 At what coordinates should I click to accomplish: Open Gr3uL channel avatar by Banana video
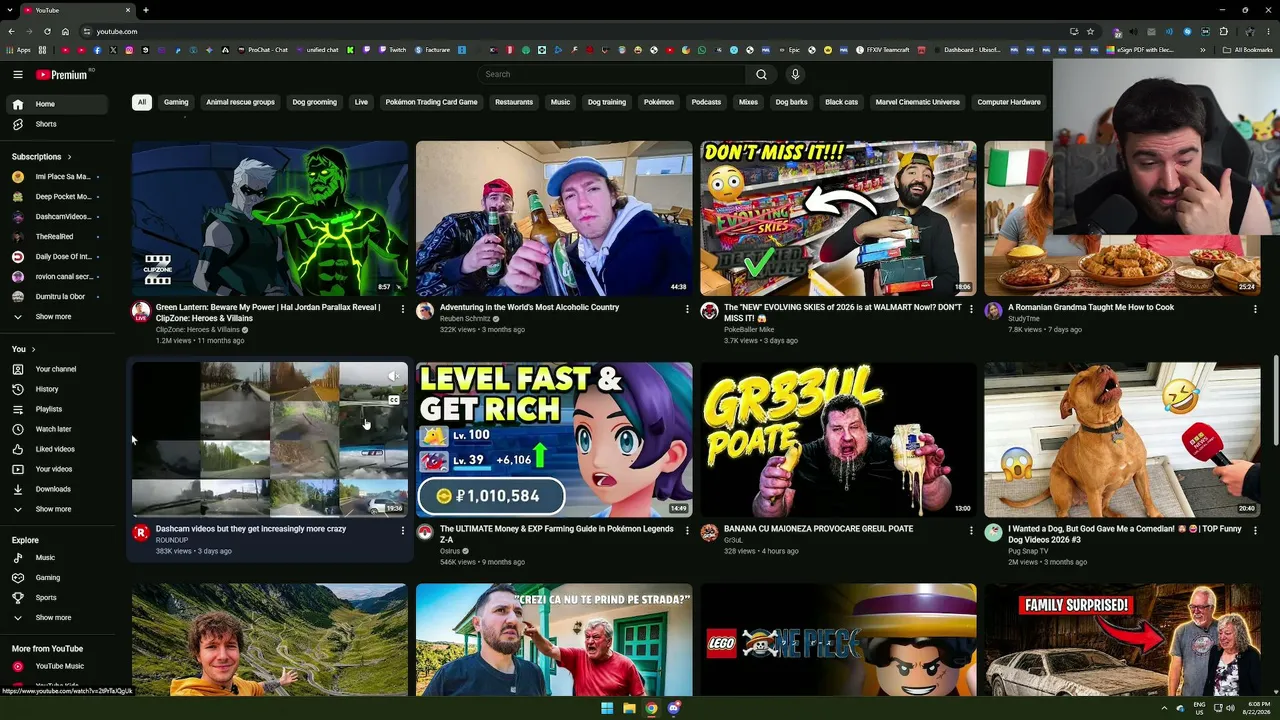pyautogui.click(x=709, y=533)
